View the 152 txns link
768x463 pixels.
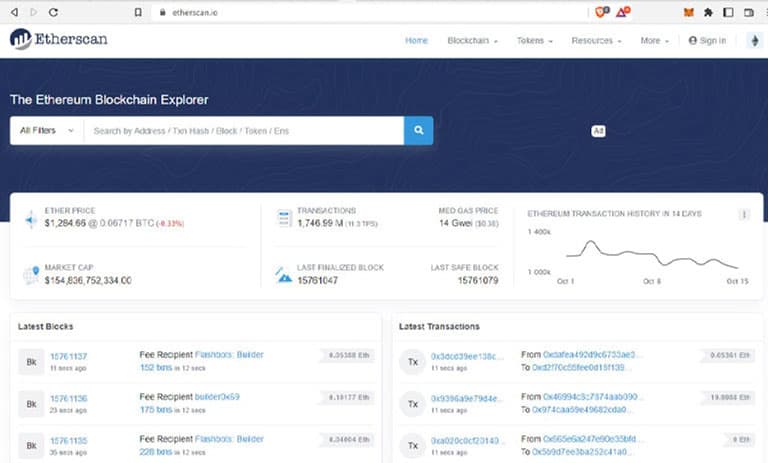(x=156, y=367)
